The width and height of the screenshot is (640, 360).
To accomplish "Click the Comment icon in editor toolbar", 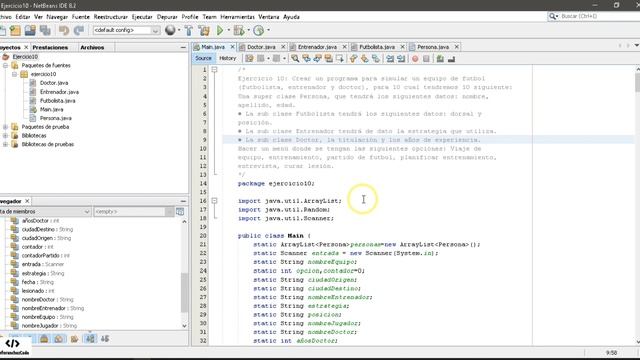I will [440, 59].
